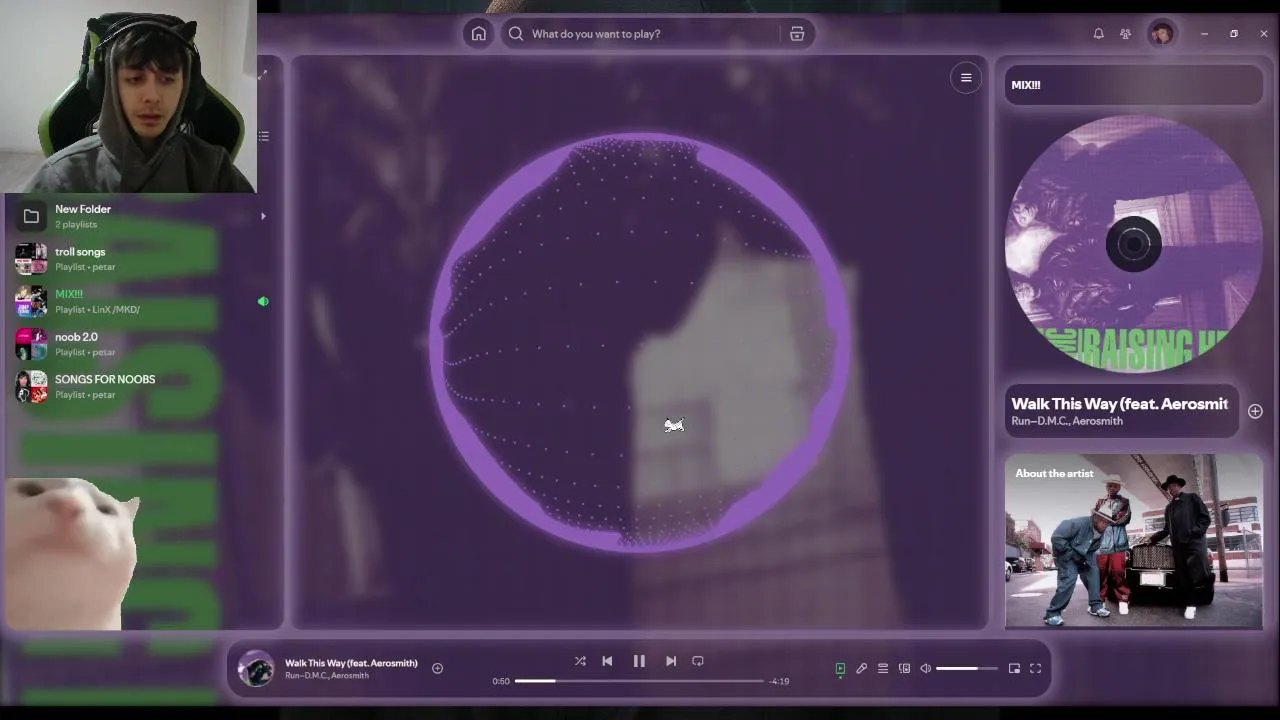Open the miniplayer icon

pos(1014,668)
